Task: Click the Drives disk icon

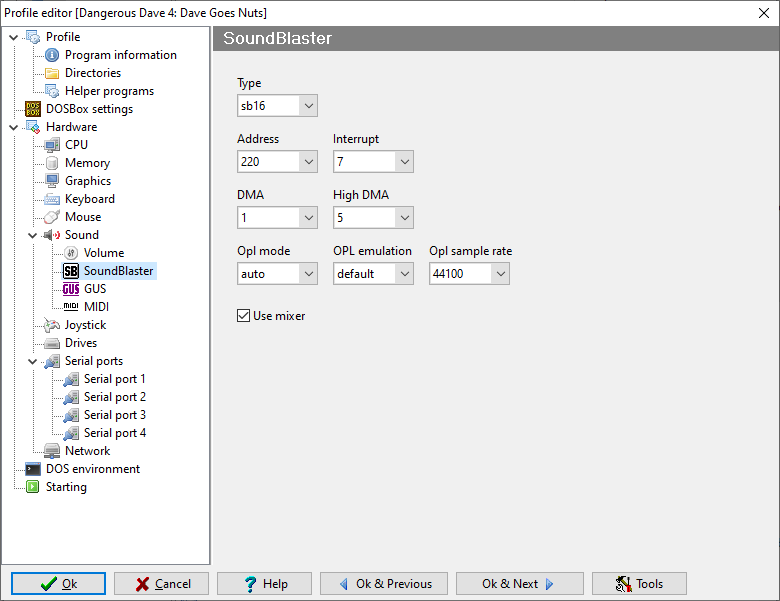Action: [x=52, y=343]
